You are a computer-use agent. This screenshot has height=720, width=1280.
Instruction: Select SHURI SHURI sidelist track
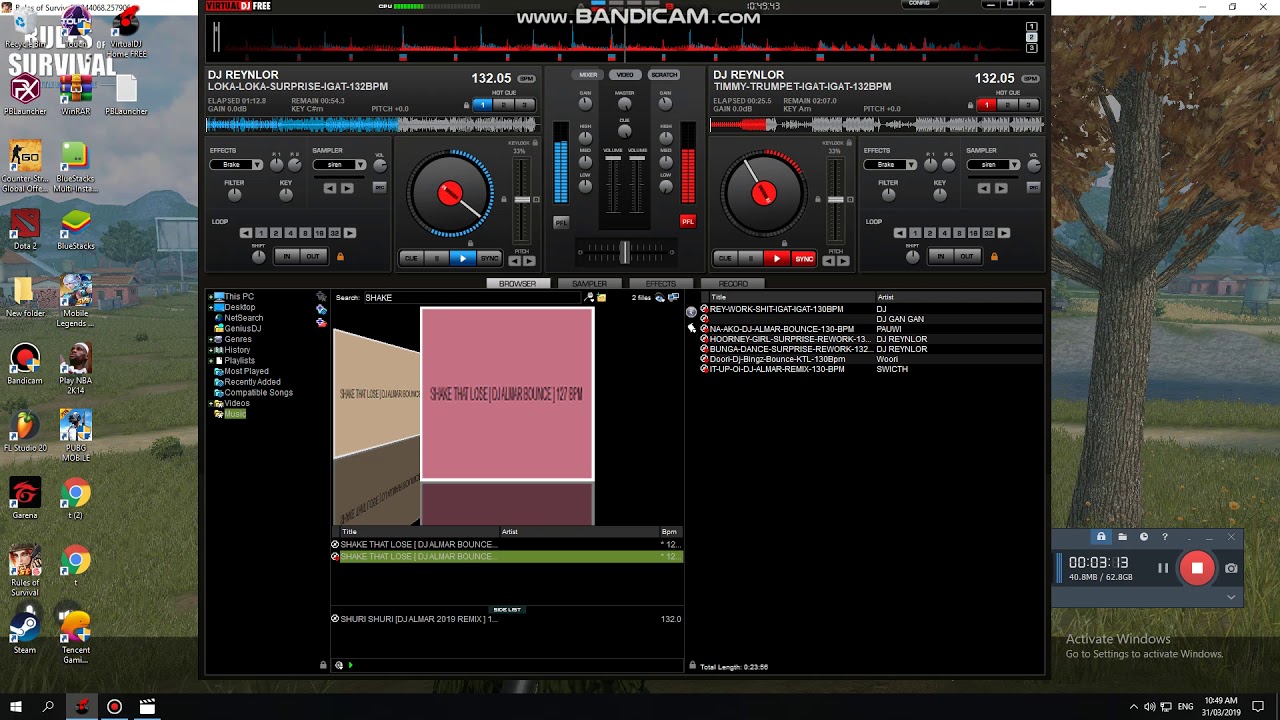pyautogui.click(x=507, y=619)
